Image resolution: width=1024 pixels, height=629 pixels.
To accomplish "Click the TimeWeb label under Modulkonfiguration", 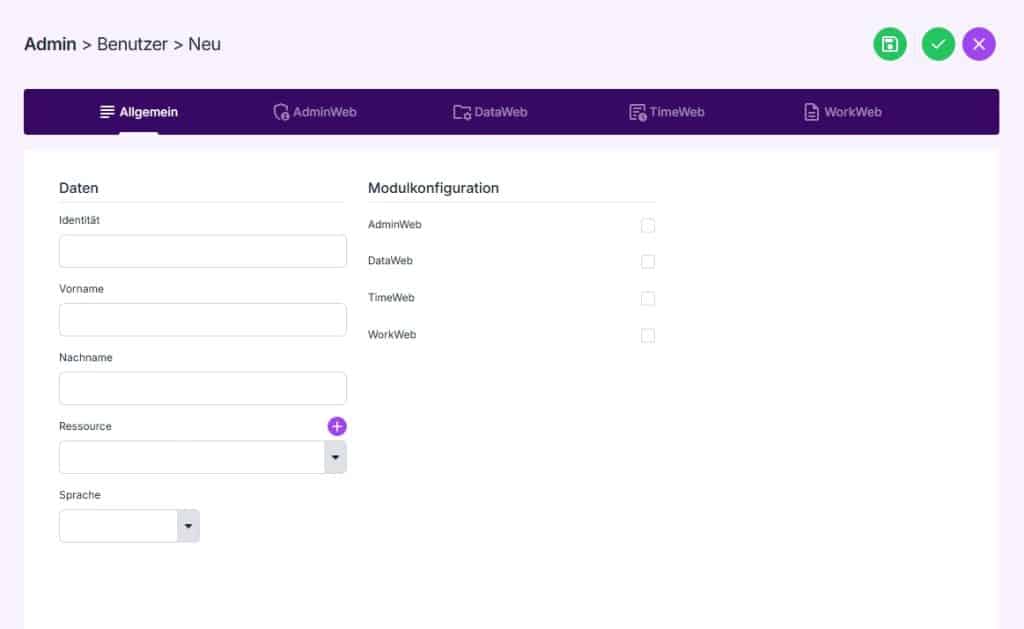I will 391,298.
